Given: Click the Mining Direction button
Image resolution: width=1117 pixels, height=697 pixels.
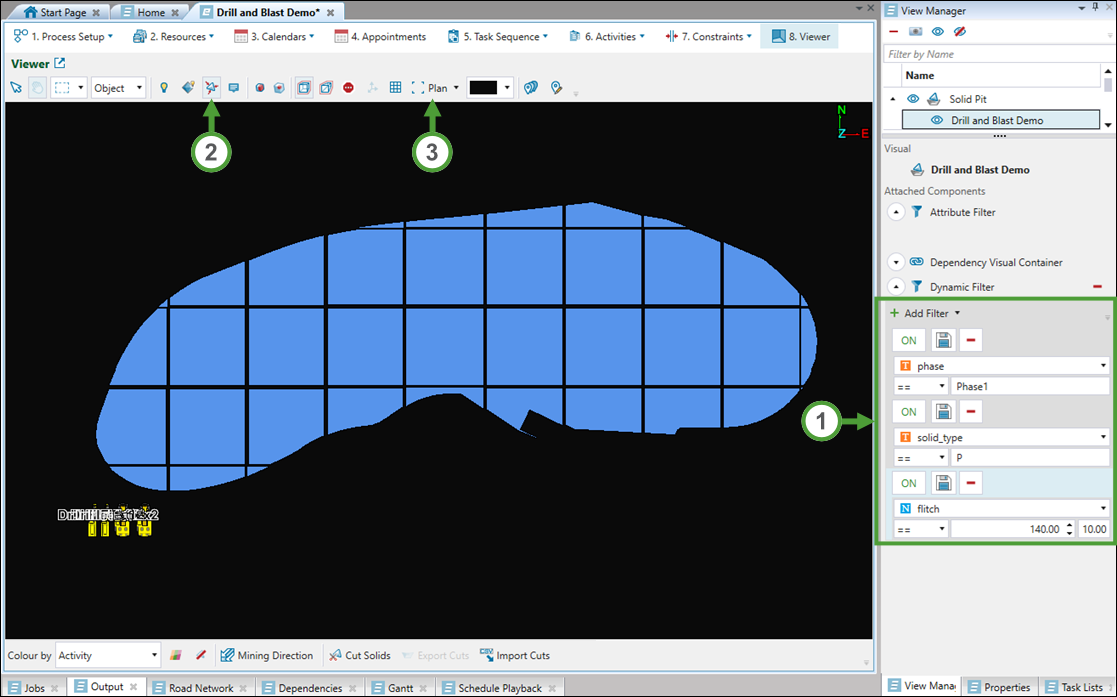Looking at the screenshot, I should pos(266,656).
